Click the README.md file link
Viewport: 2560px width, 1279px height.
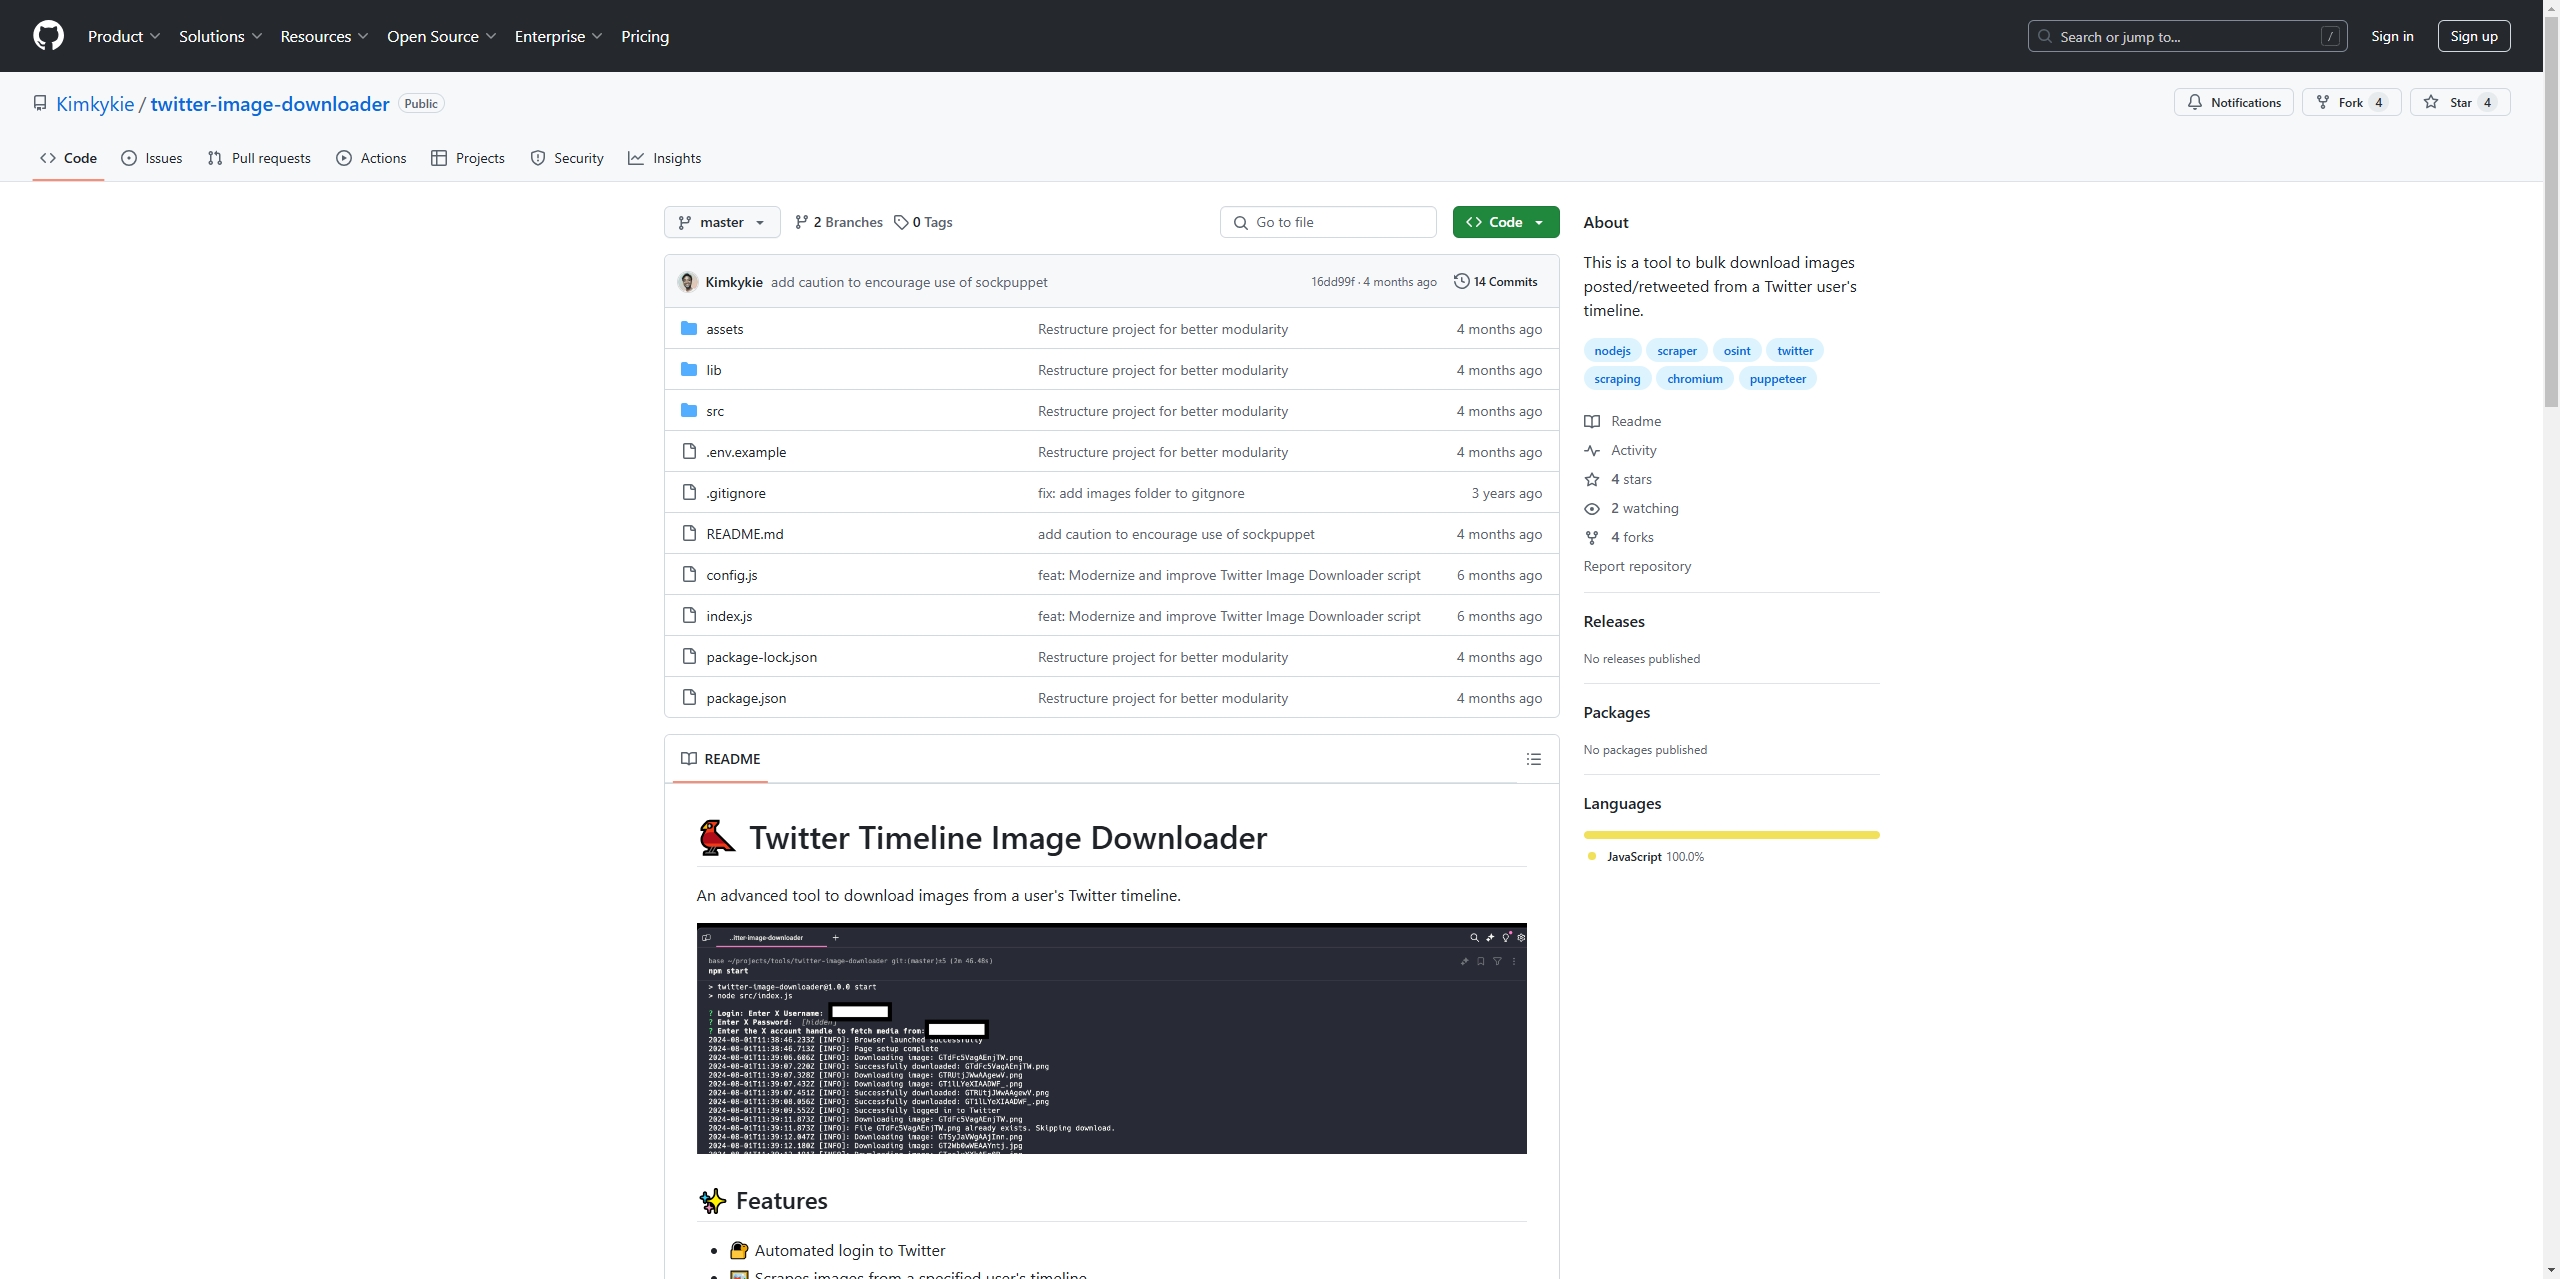pyautogui.click(x=744, y=533)
